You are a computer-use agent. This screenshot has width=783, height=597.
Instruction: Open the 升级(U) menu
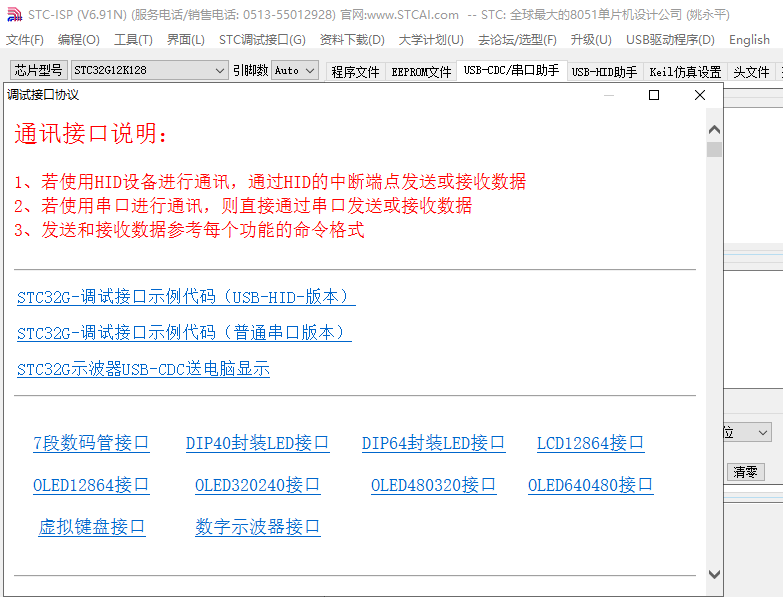[x=591, y=40]
